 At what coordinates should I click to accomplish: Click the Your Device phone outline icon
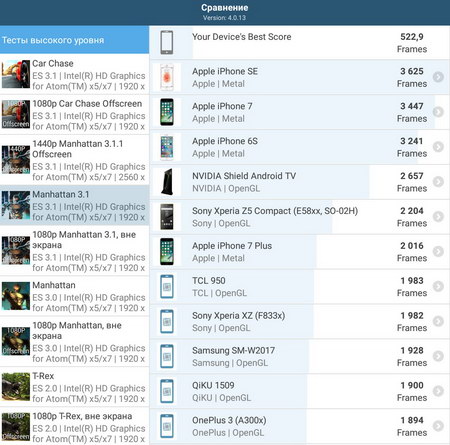(x=167, y=42)
